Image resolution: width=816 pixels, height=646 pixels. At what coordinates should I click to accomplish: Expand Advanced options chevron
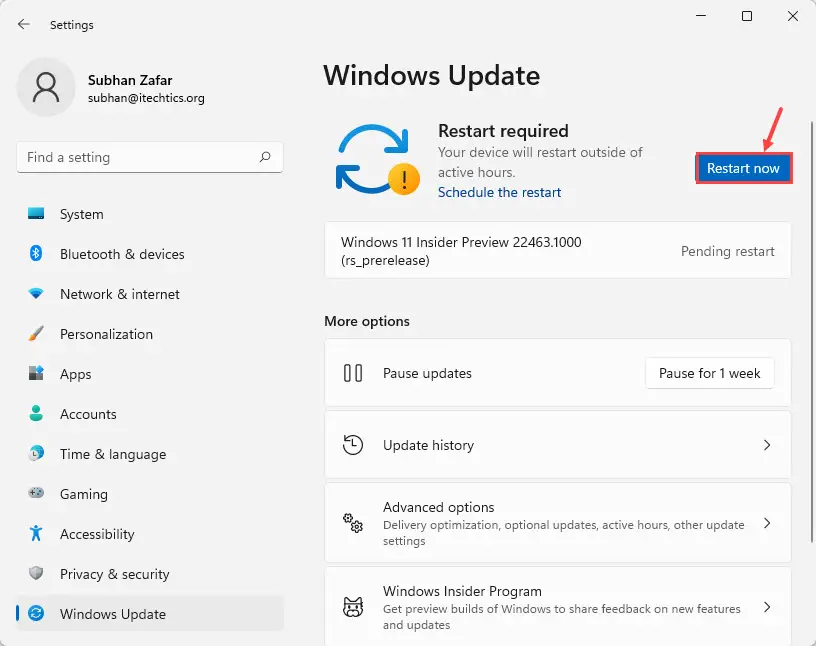pyautogui.click(x=767, y=523)
